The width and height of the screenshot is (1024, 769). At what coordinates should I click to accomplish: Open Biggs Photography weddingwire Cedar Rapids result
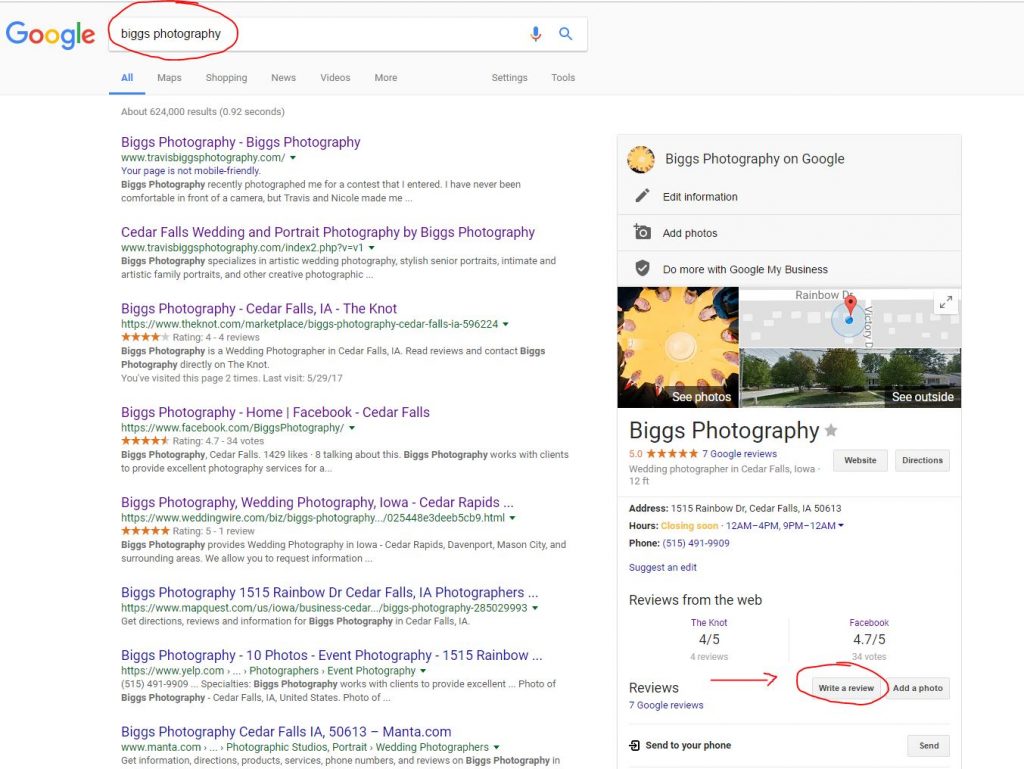click(317, 503)
